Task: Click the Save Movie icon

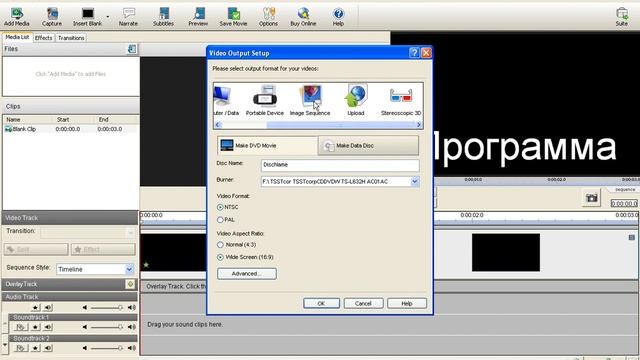Action: [x=233, y=17]
